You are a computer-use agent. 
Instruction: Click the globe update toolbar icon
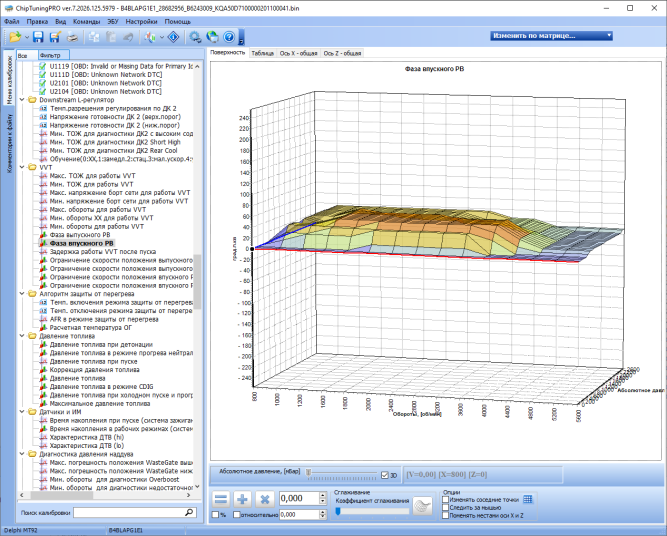(x=212, y=37)
